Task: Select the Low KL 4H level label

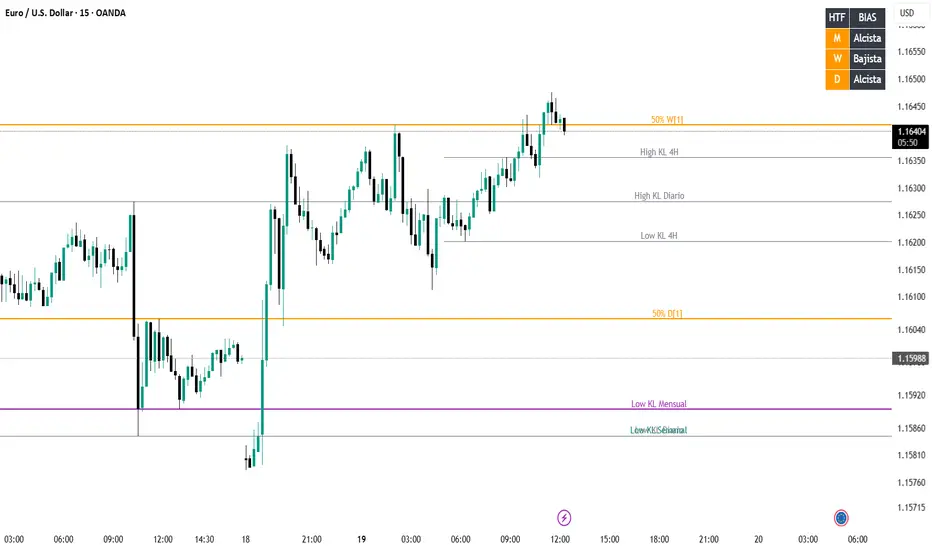Action: [x=660, y=236]
